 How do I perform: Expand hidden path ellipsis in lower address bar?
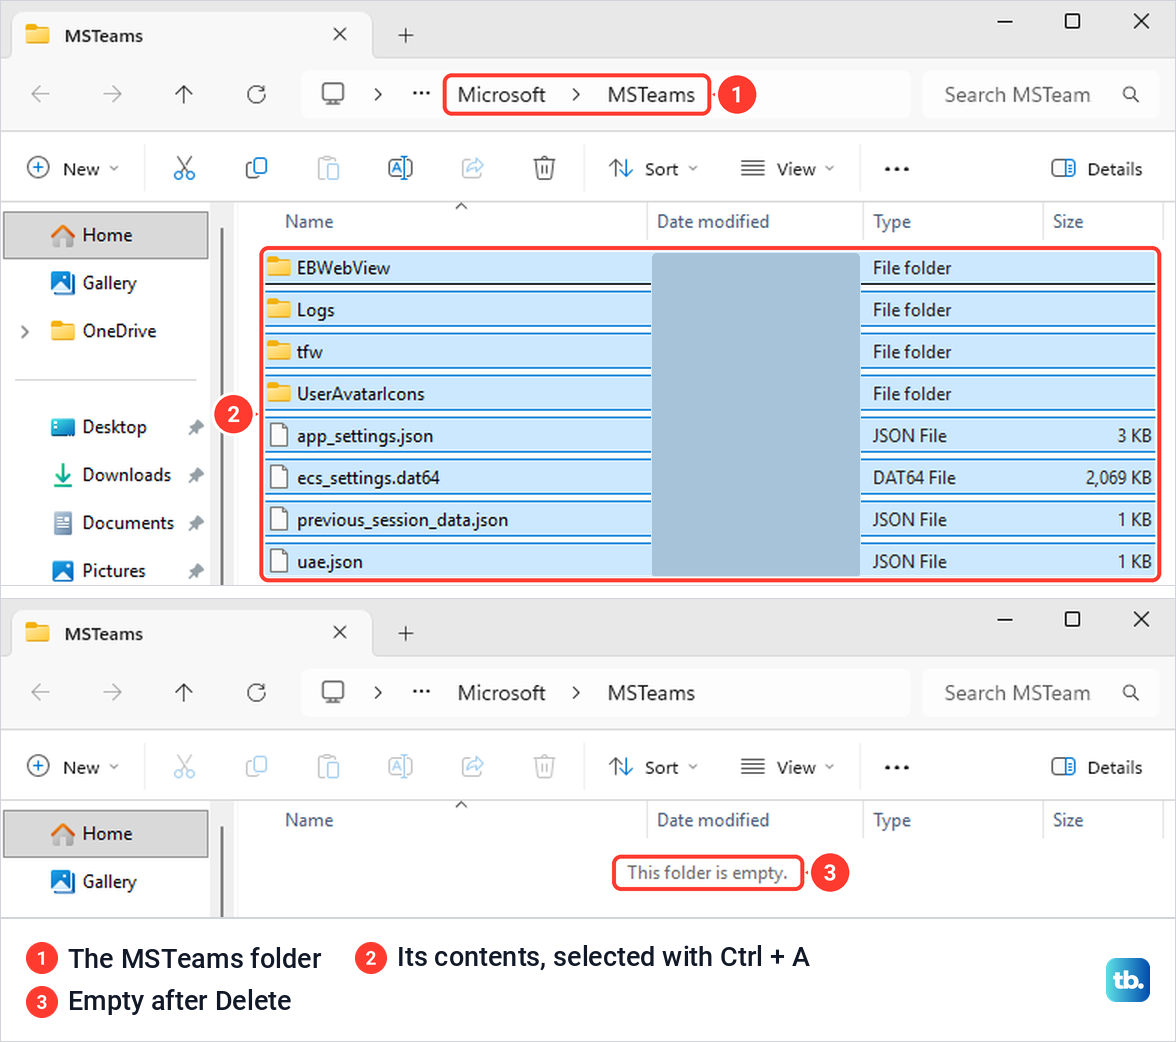tap(422, 692)
